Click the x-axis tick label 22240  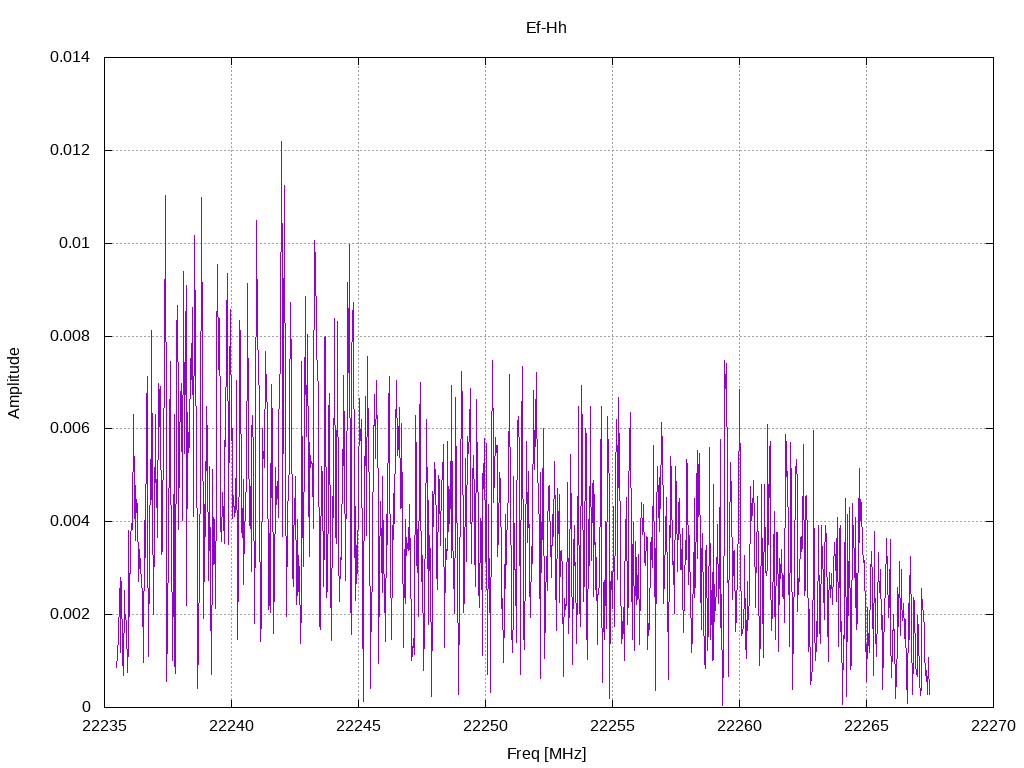(x=231, y=726)
